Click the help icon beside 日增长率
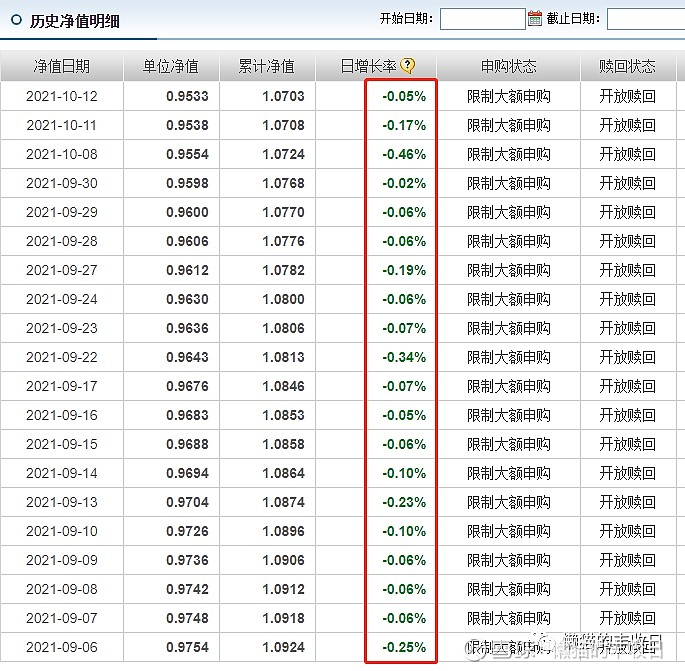Screen dimensions: 685x671 click(x=408, y=66)
